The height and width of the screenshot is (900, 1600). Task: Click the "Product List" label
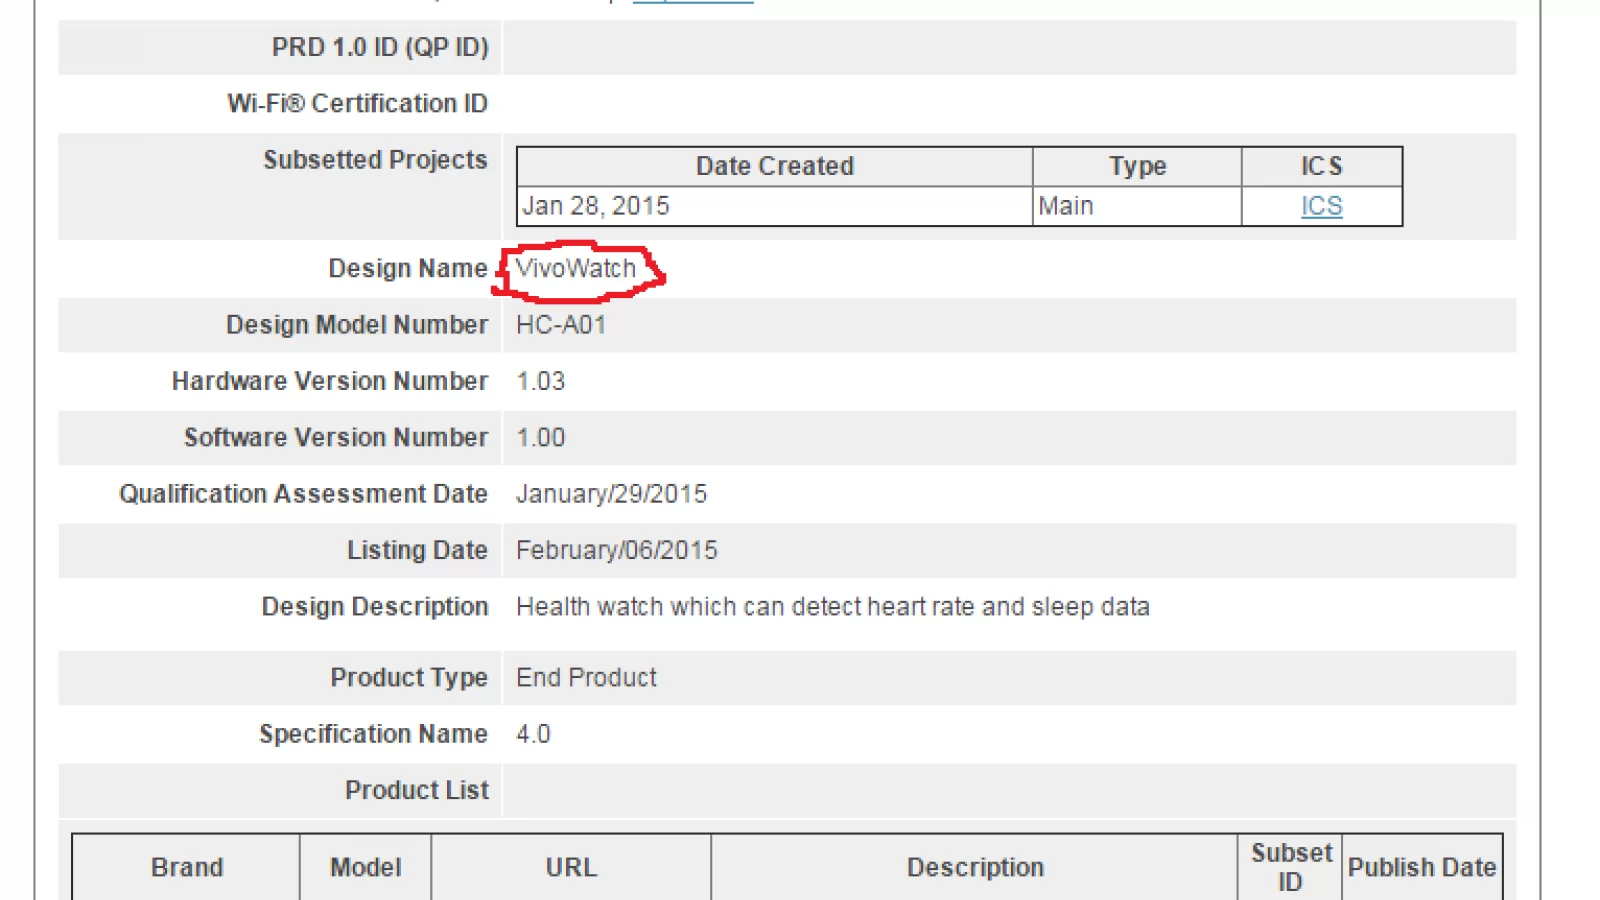(417, 790)
